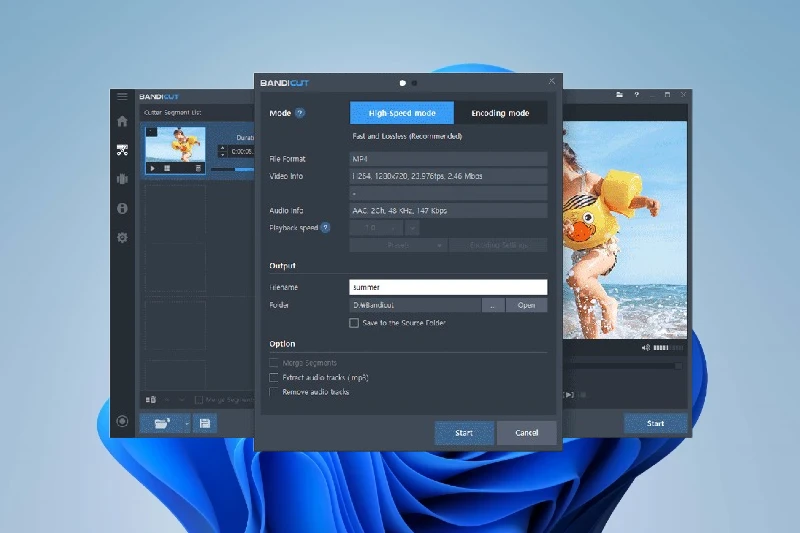Click the Open folder button
800x533 pixels.
[x=527, y=306]
